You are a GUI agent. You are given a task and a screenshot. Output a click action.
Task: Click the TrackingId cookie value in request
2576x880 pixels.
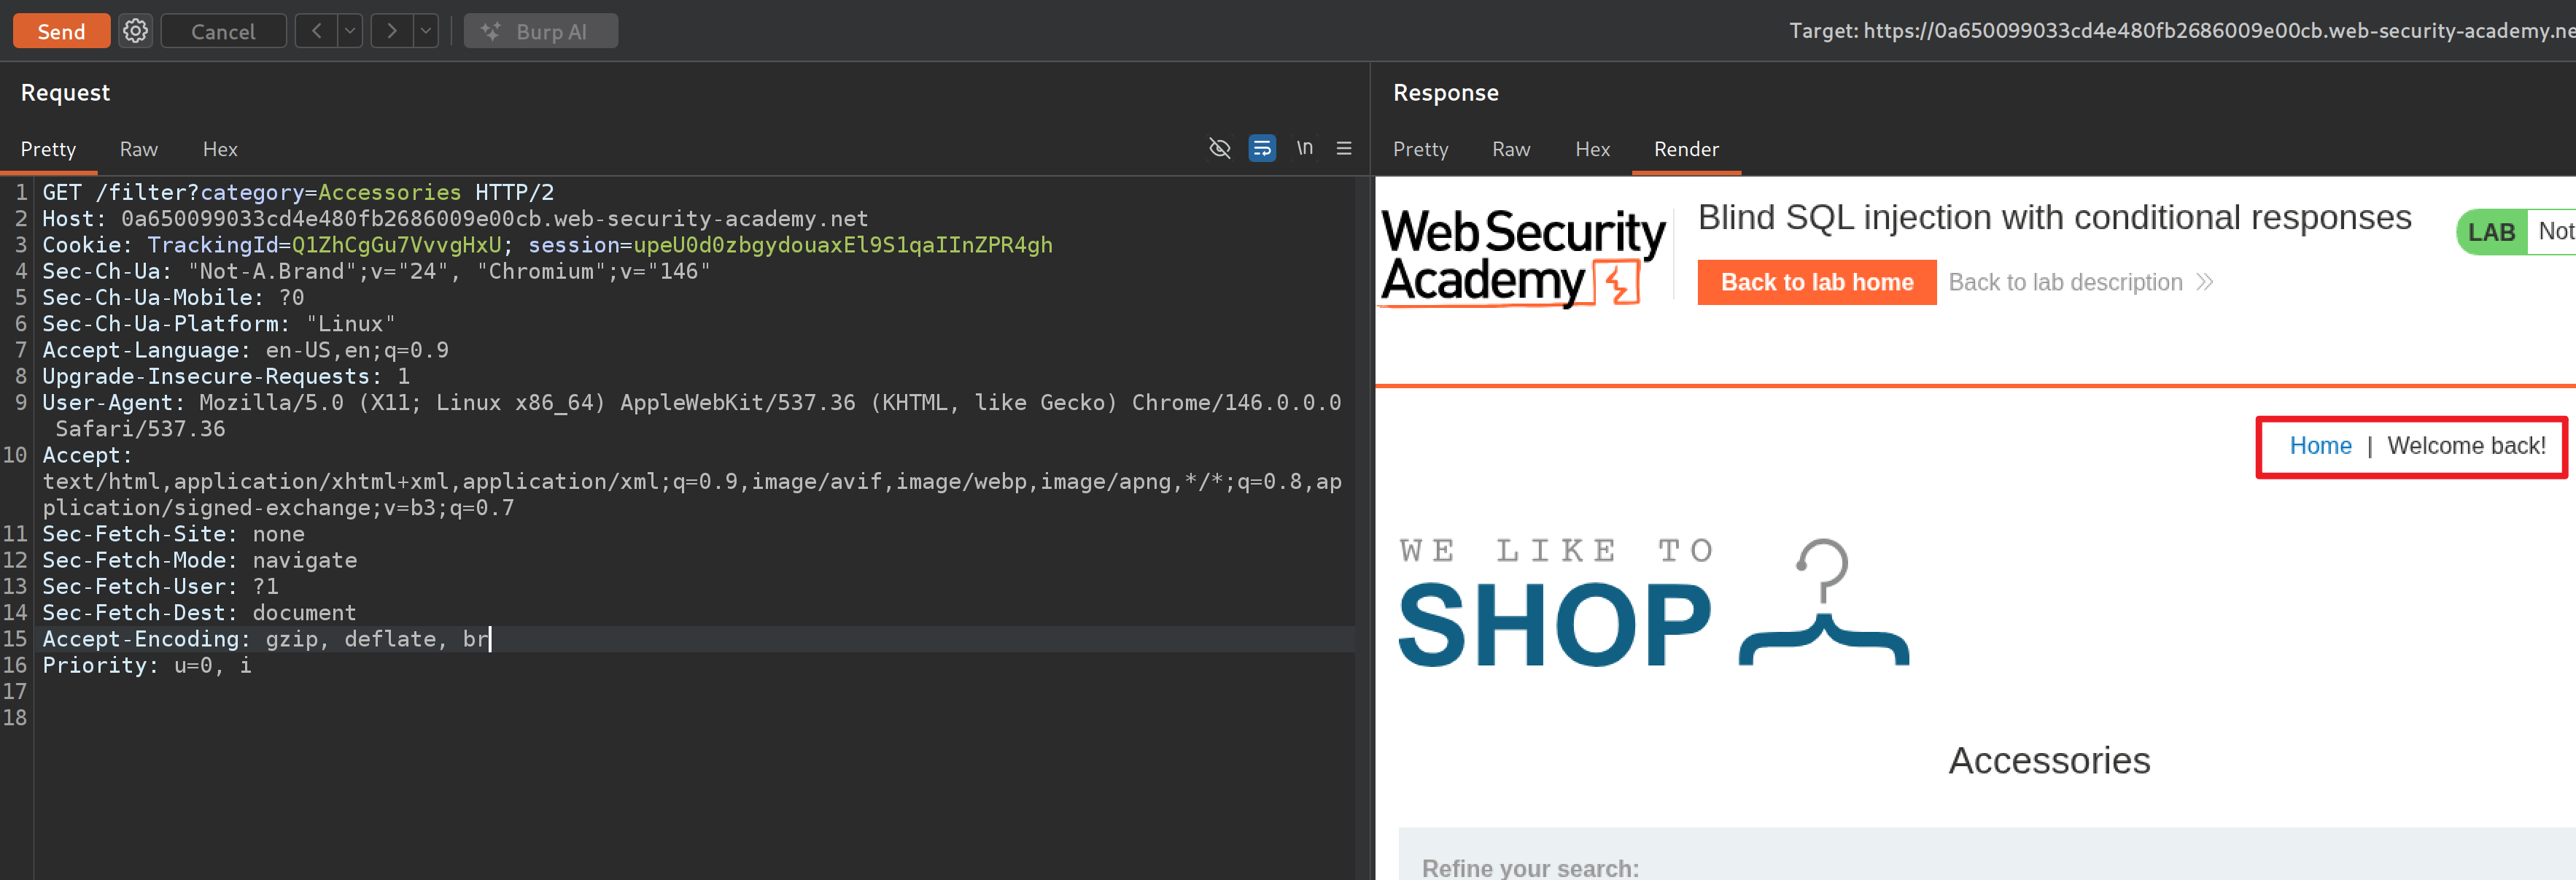[x=396, y=245]
